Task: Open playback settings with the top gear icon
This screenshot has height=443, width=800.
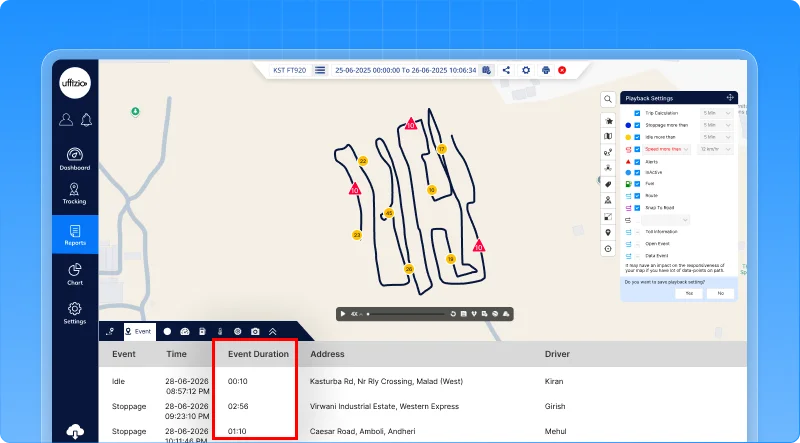Action: [x=526, y=70]
